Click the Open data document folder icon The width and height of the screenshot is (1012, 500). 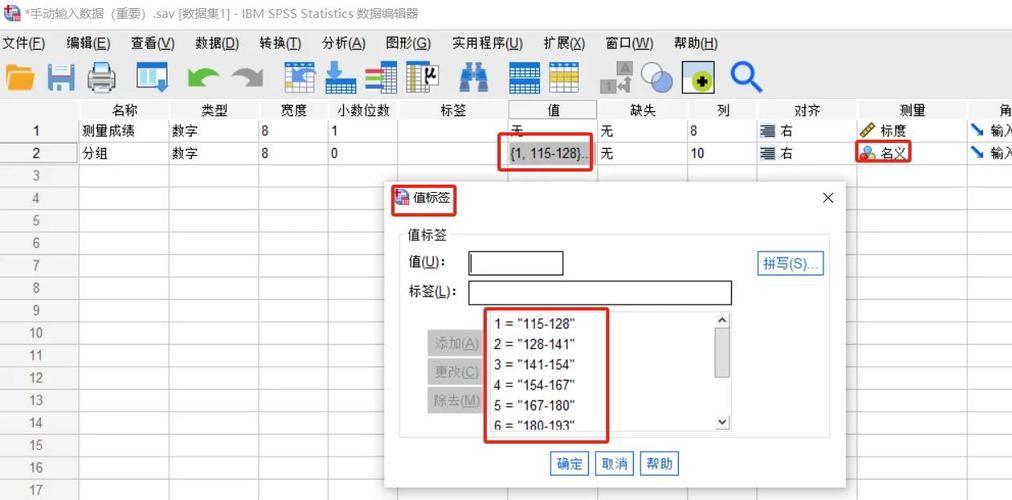pyautogui.click(x=20, y=77)
